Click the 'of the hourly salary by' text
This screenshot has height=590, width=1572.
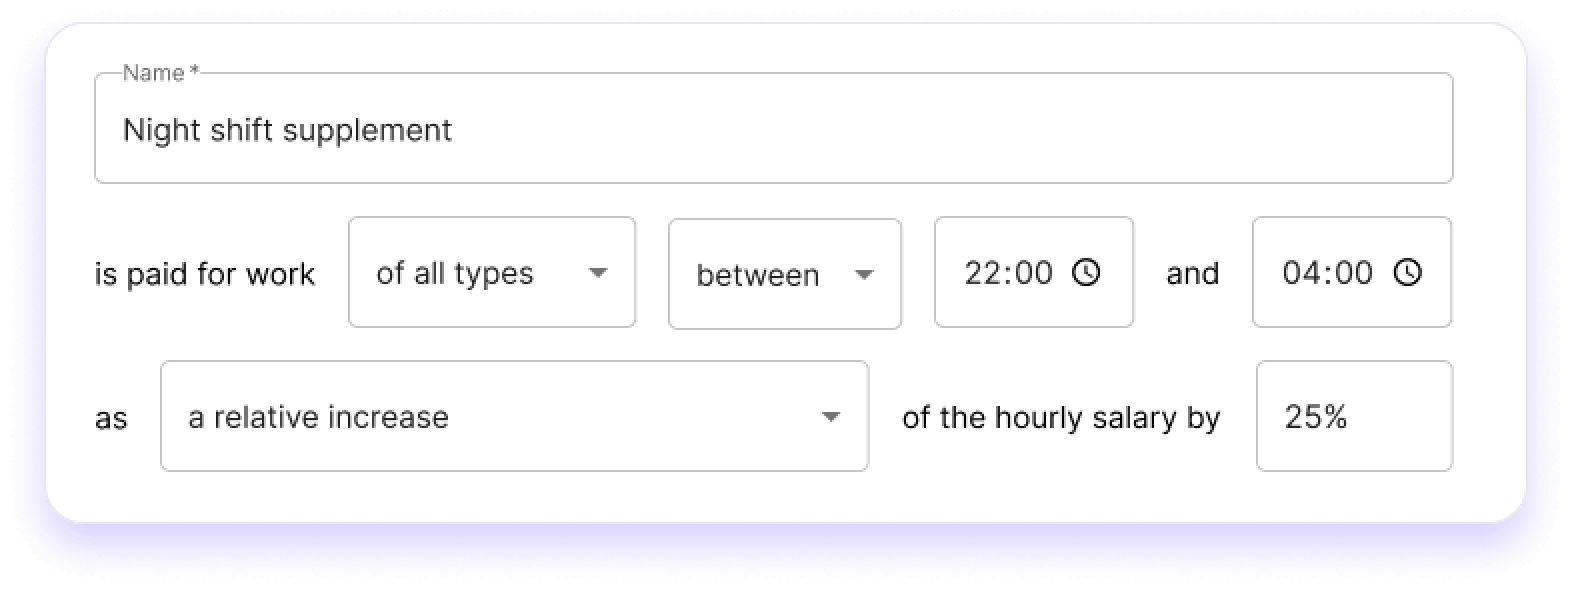click(x=1061, y=417)
